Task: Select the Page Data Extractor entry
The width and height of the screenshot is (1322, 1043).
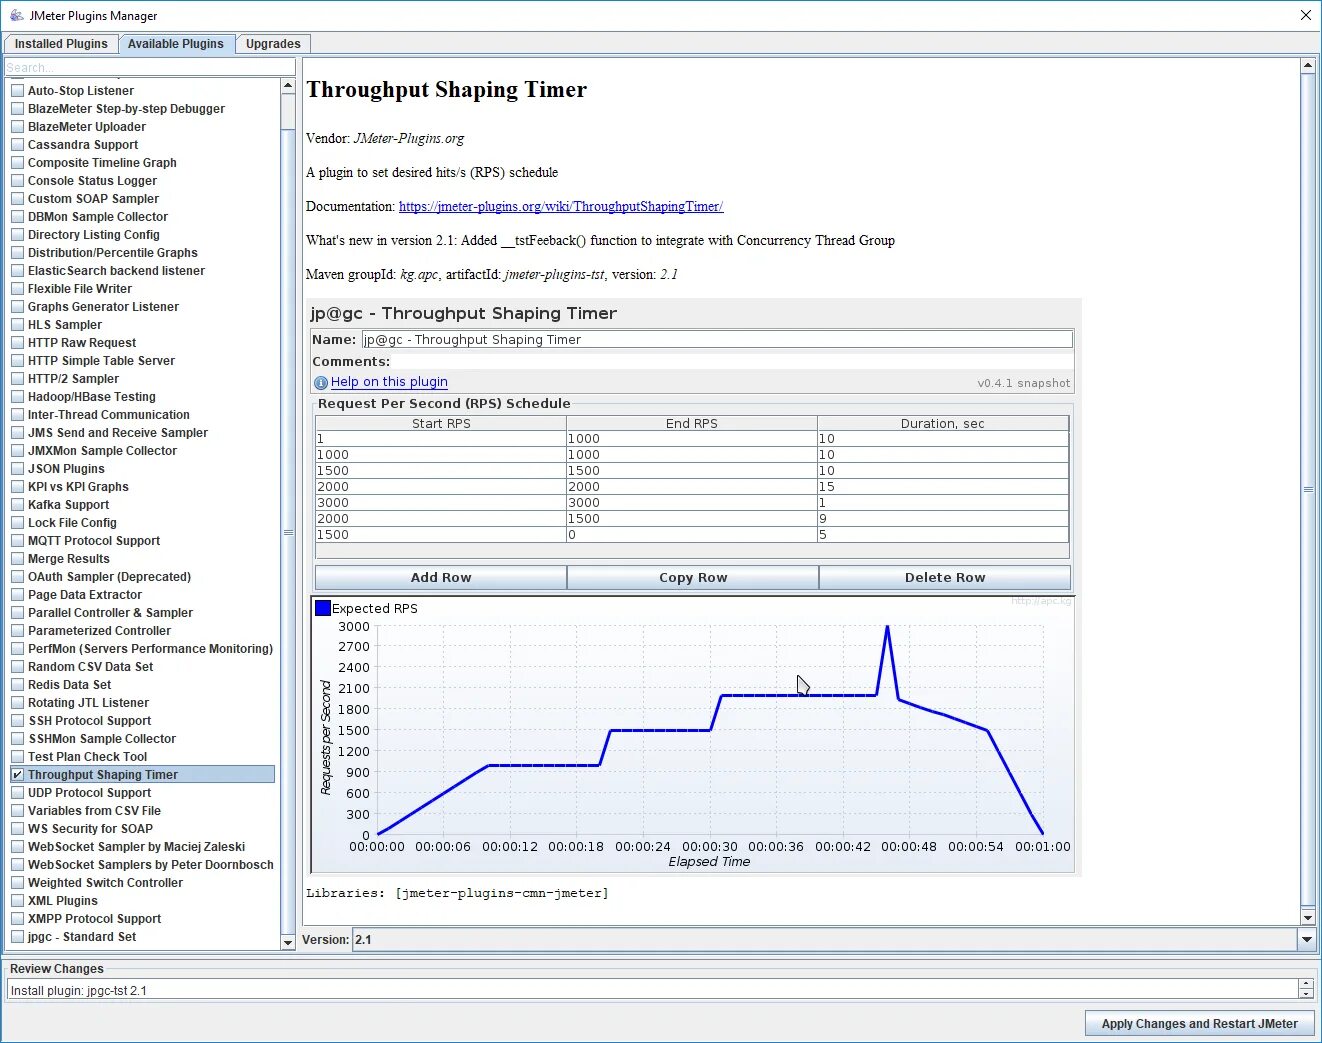Action: (85, 595)
